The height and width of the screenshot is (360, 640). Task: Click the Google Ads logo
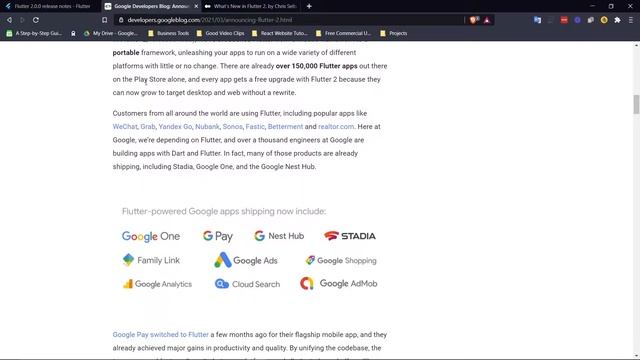[246, 260]
